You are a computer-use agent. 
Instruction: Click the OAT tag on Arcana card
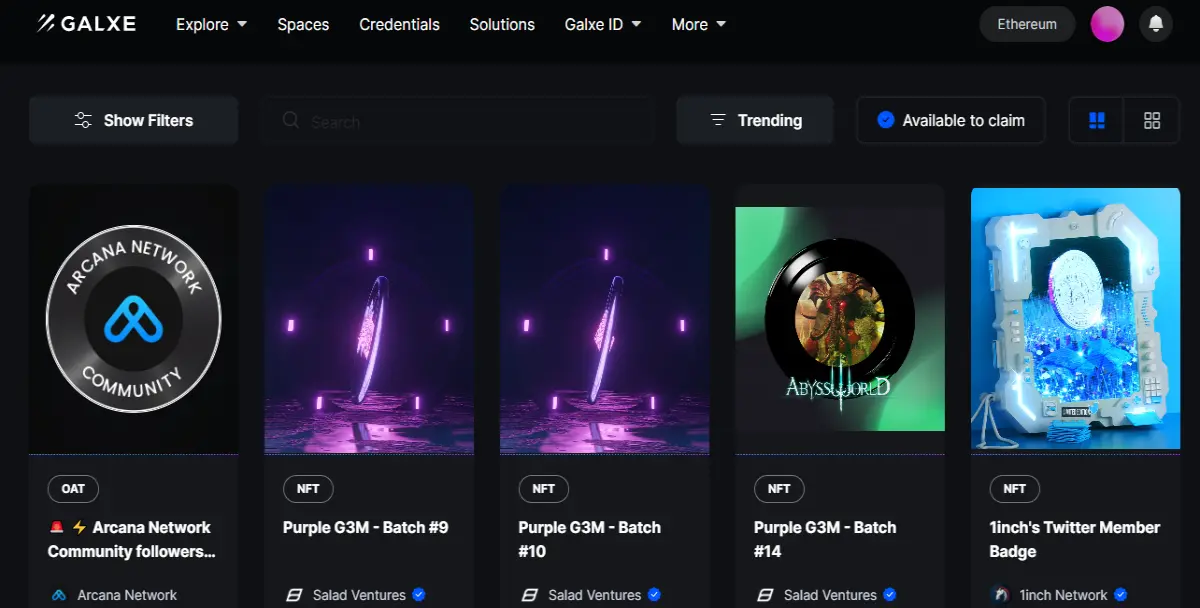point(73,489)
